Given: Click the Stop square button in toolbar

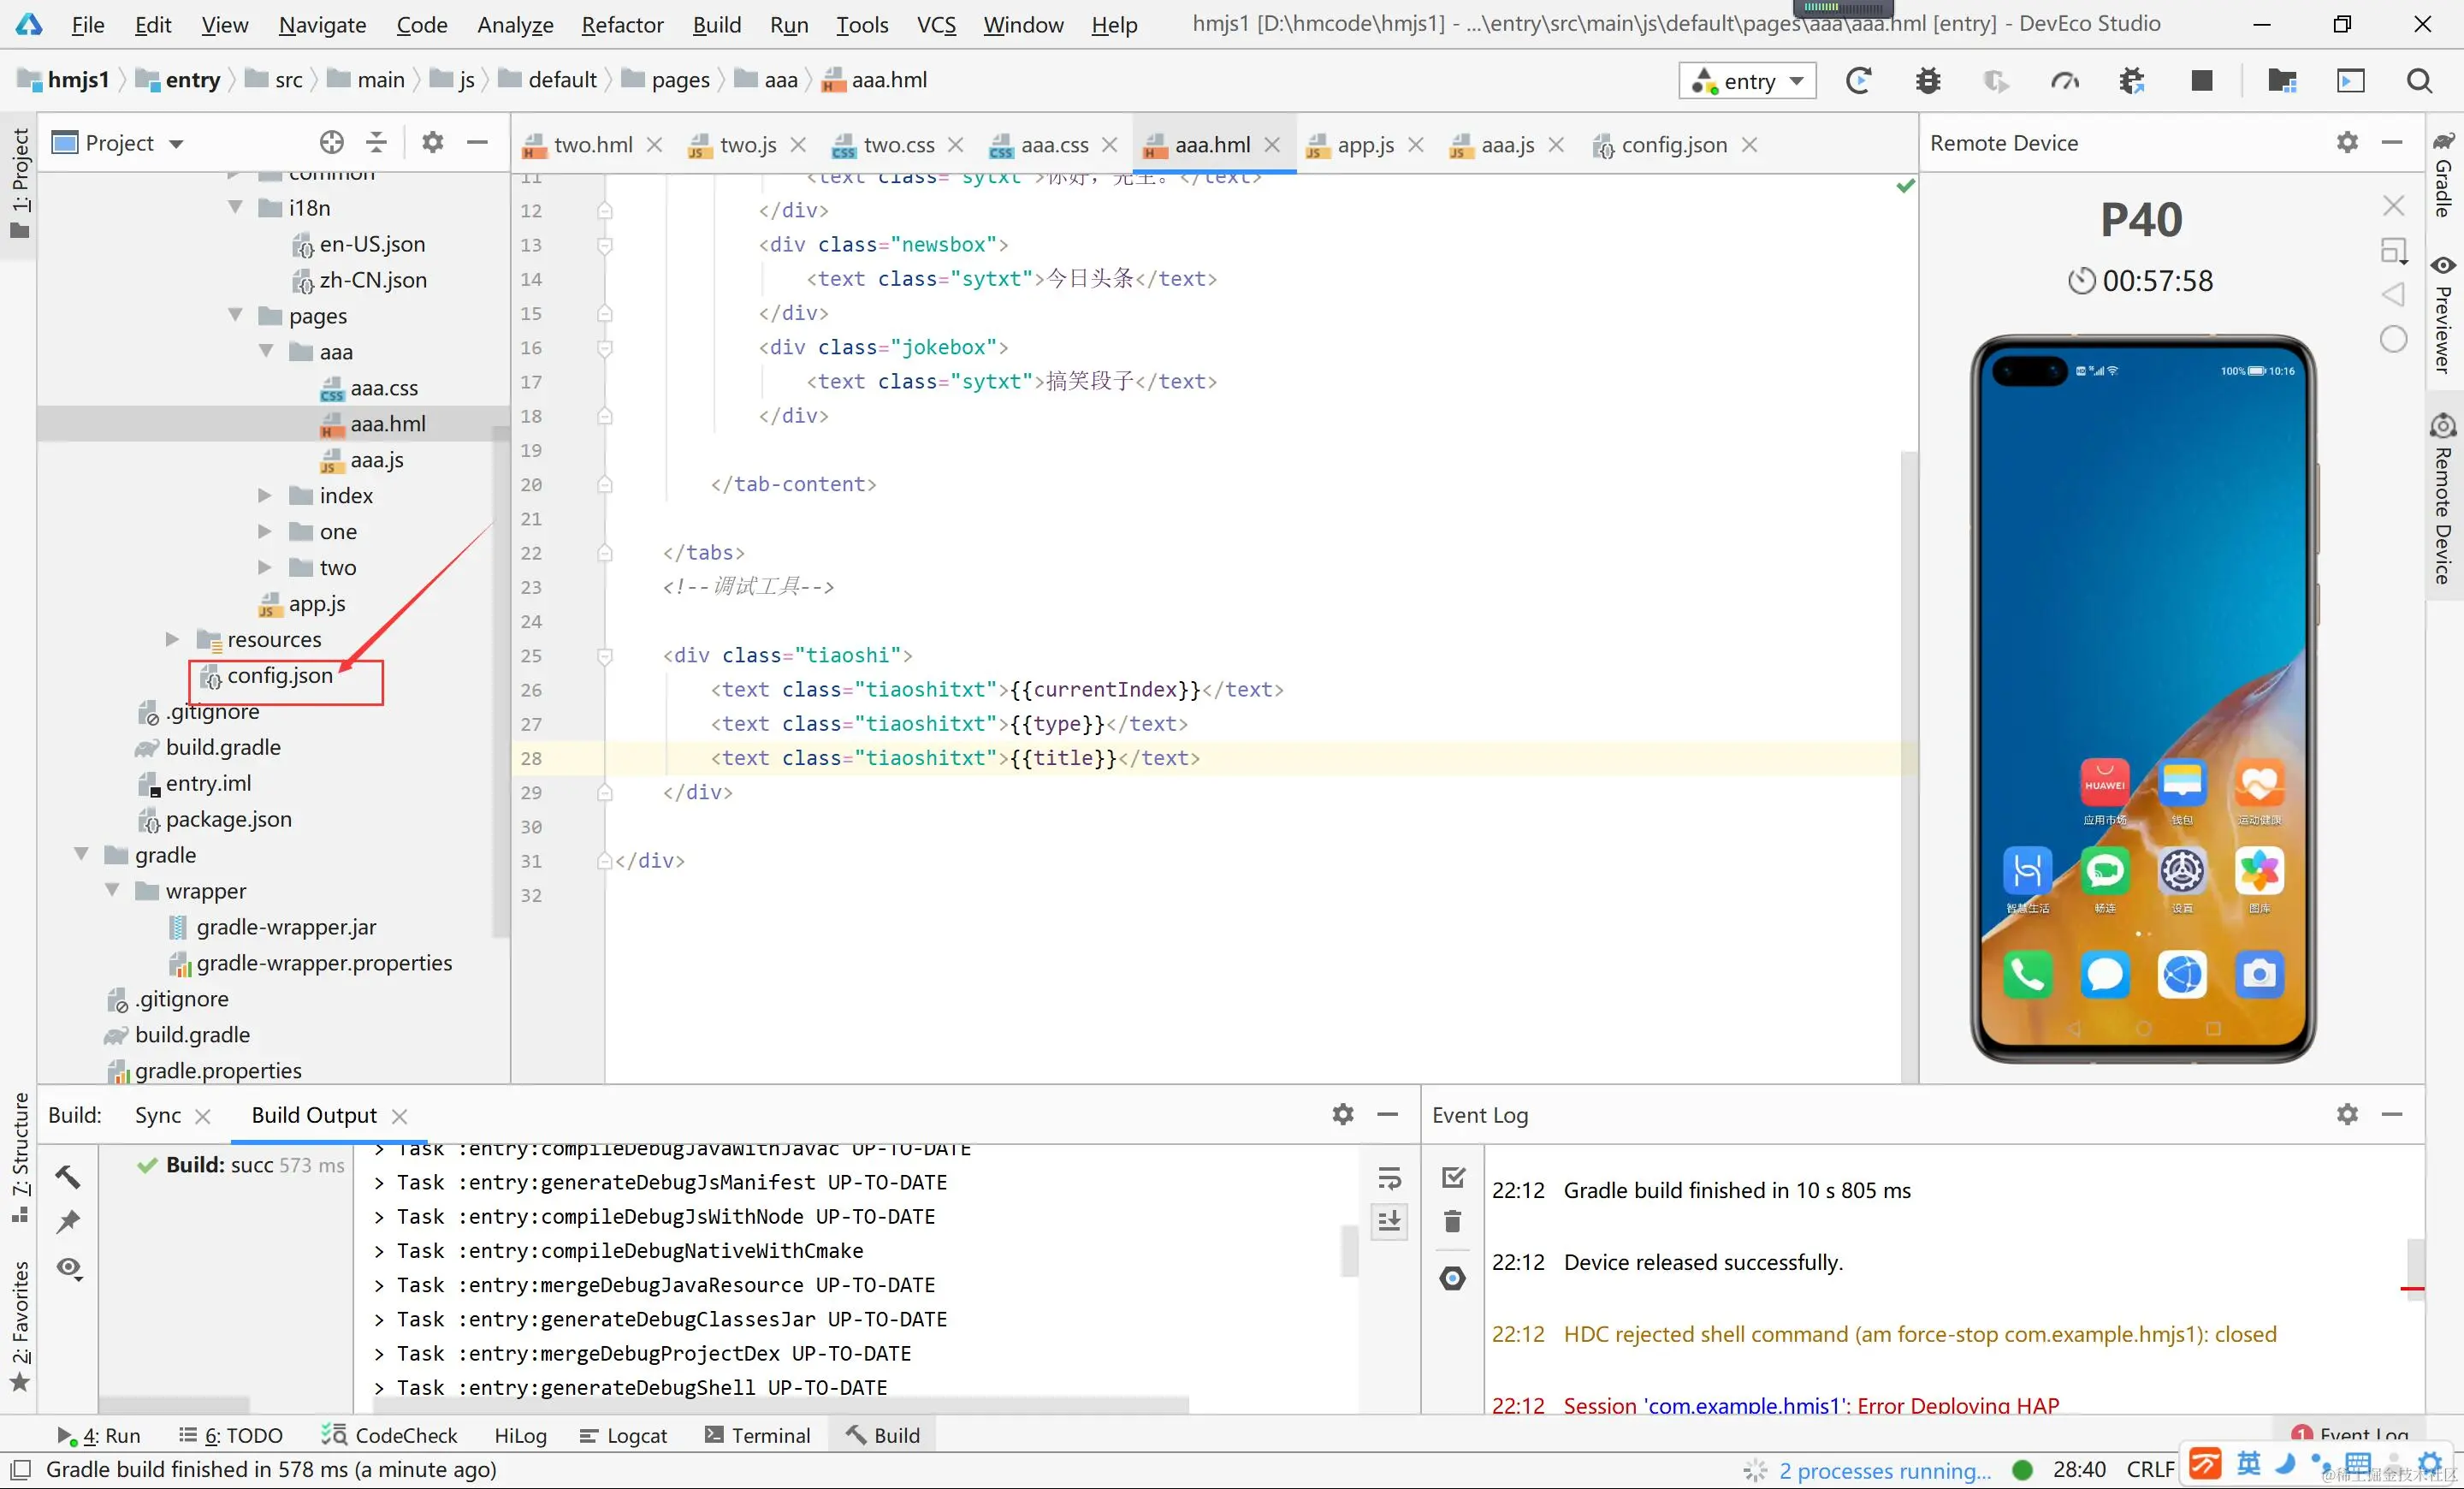Looking at the screenshot, I should point(2201,80).
